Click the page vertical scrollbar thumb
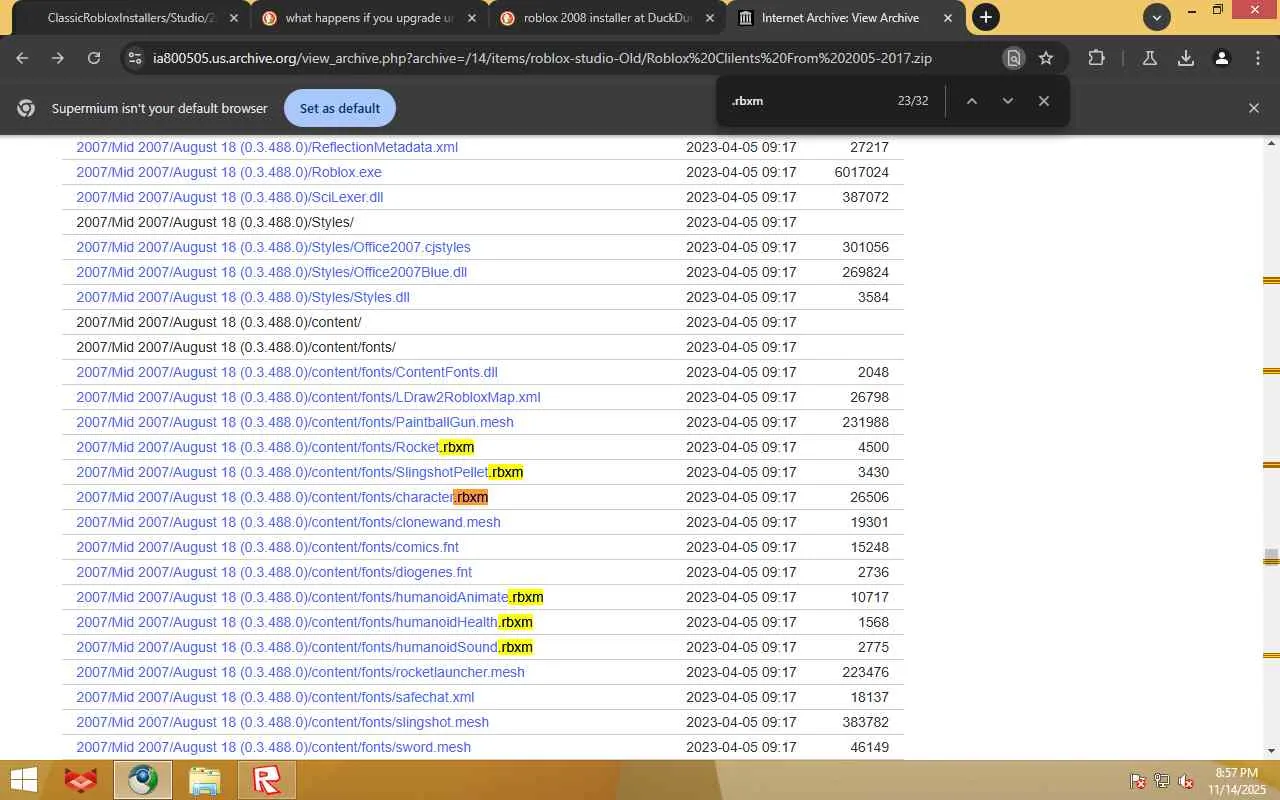This screenshot has height=800, width=1280. [1271, 557]
